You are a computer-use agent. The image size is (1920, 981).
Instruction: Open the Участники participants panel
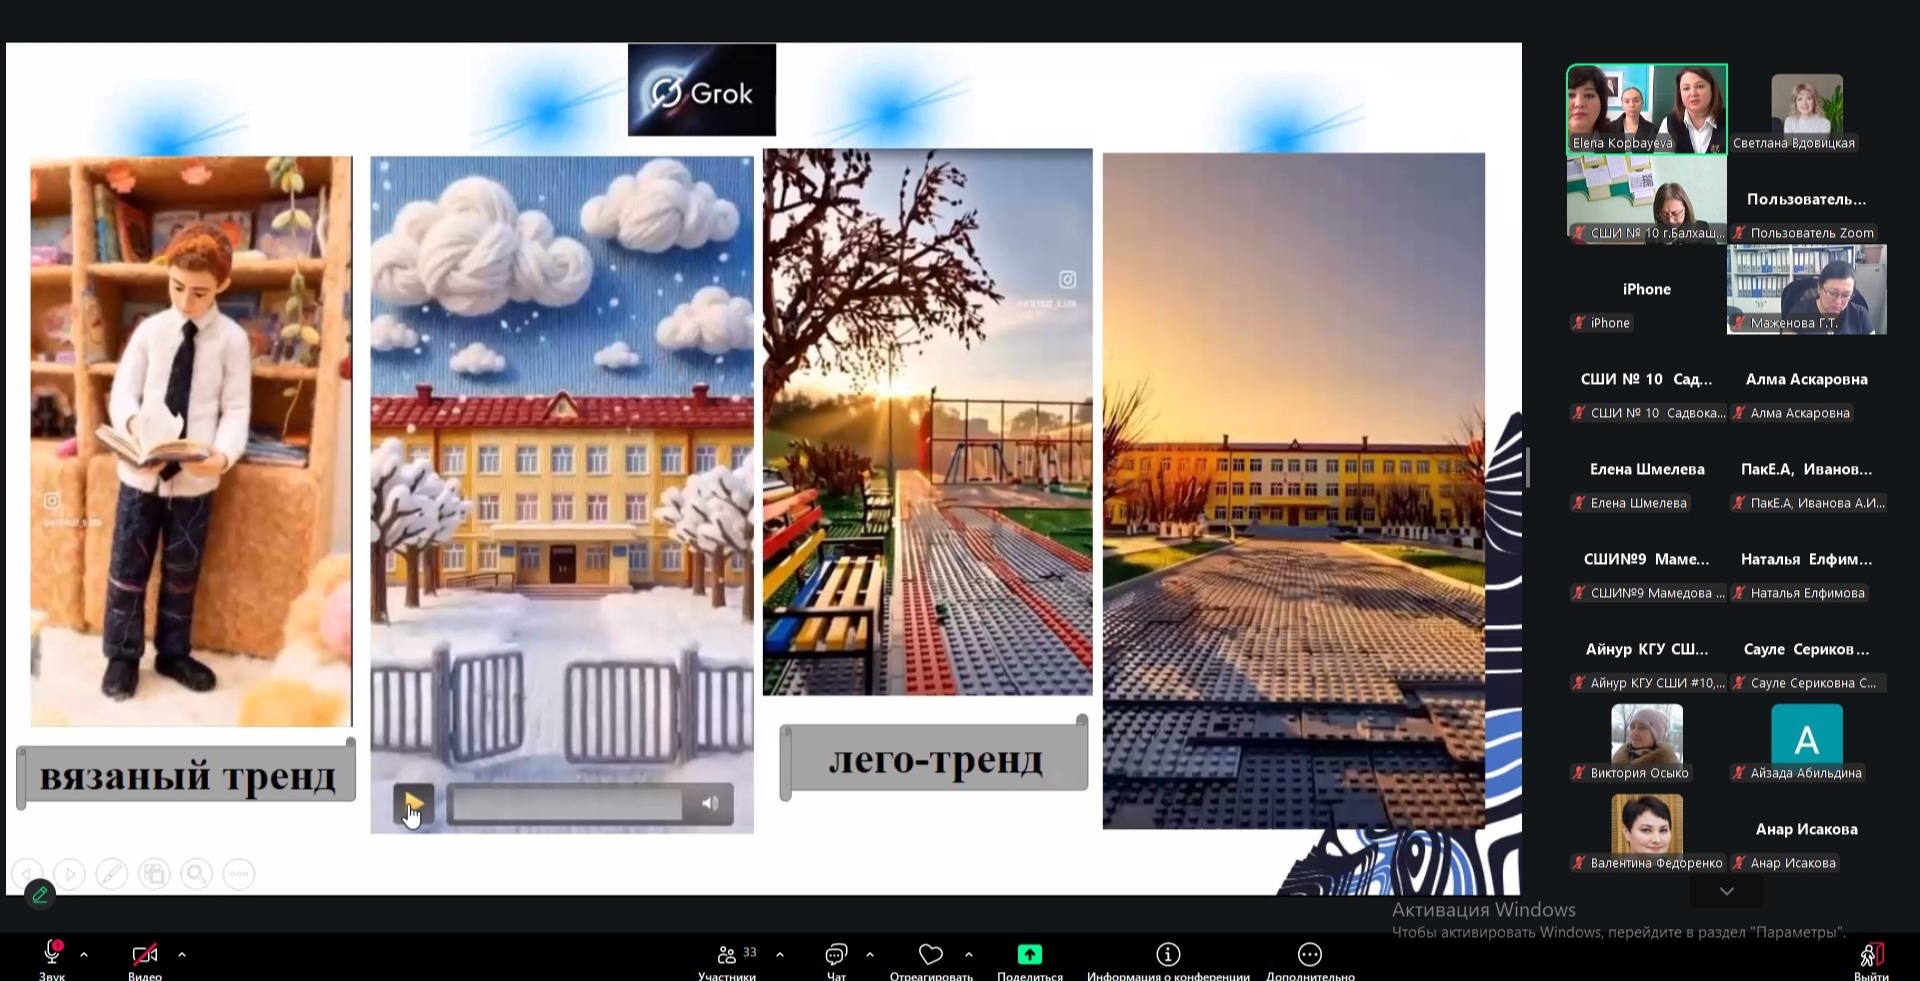728,955
